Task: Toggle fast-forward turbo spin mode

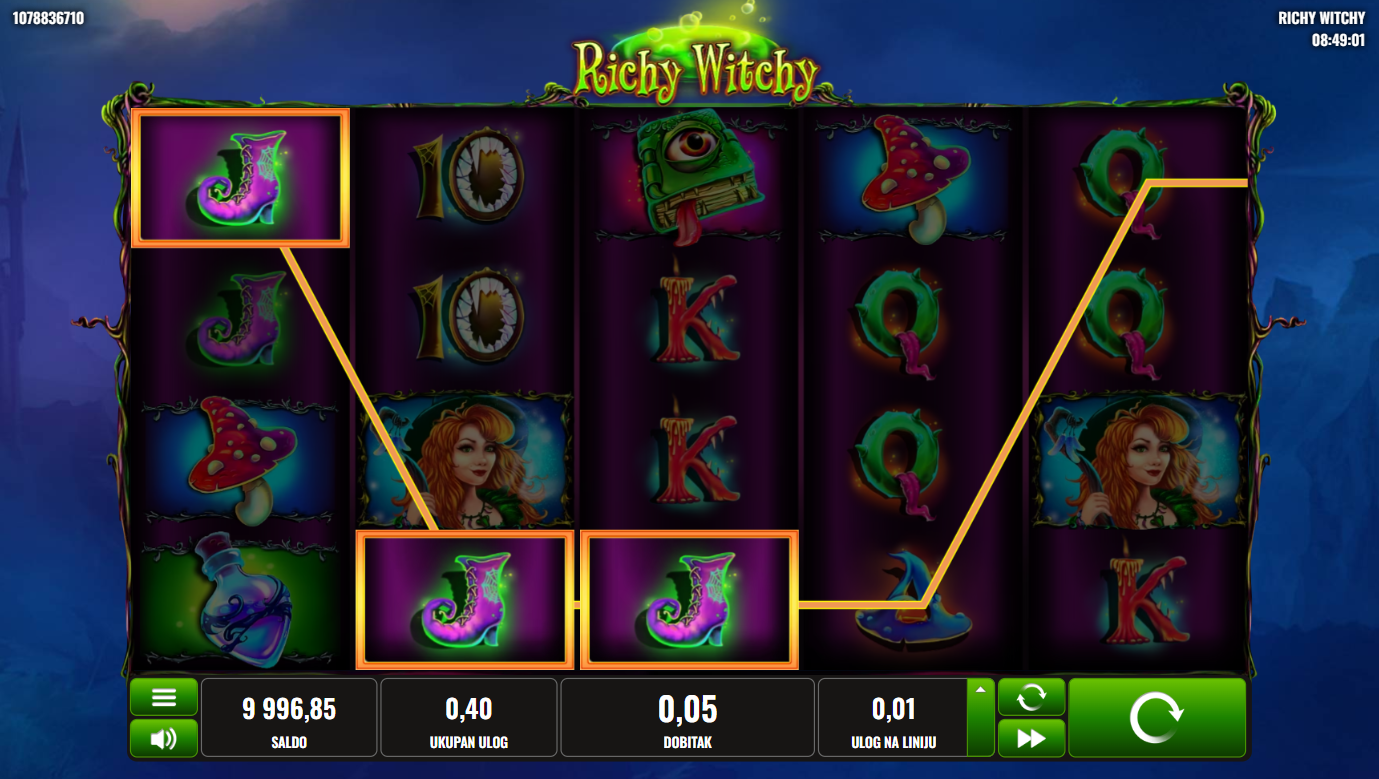Action: click(x=1031, y=739)
